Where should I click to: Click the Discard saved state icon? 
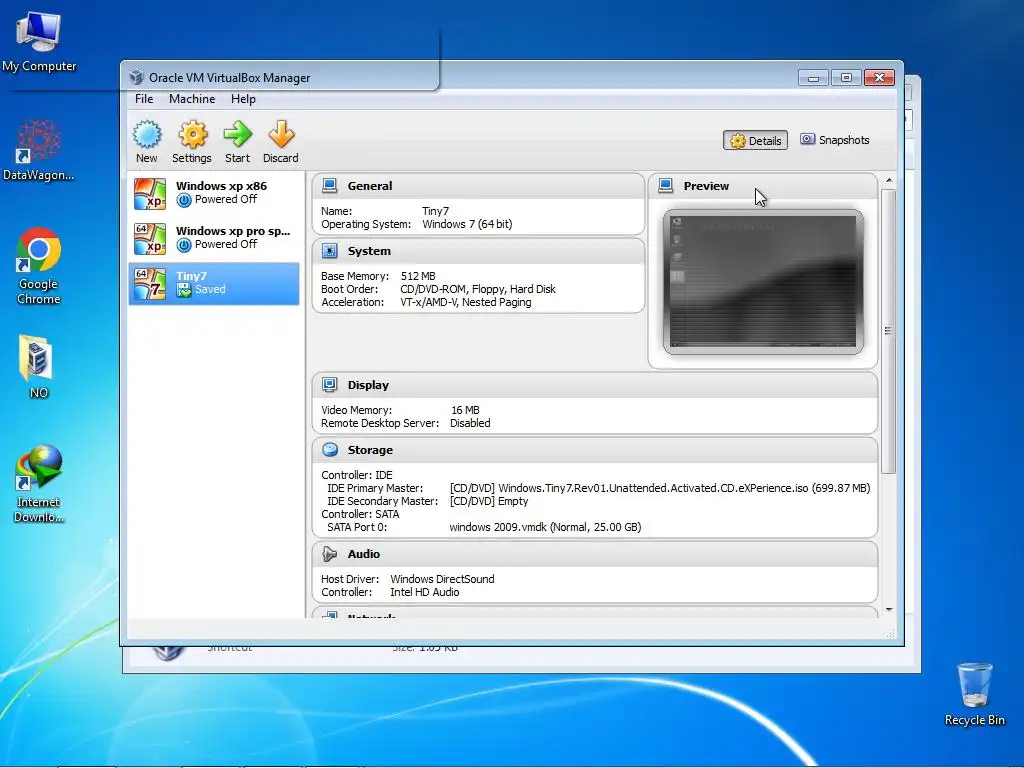coord(281,135)
